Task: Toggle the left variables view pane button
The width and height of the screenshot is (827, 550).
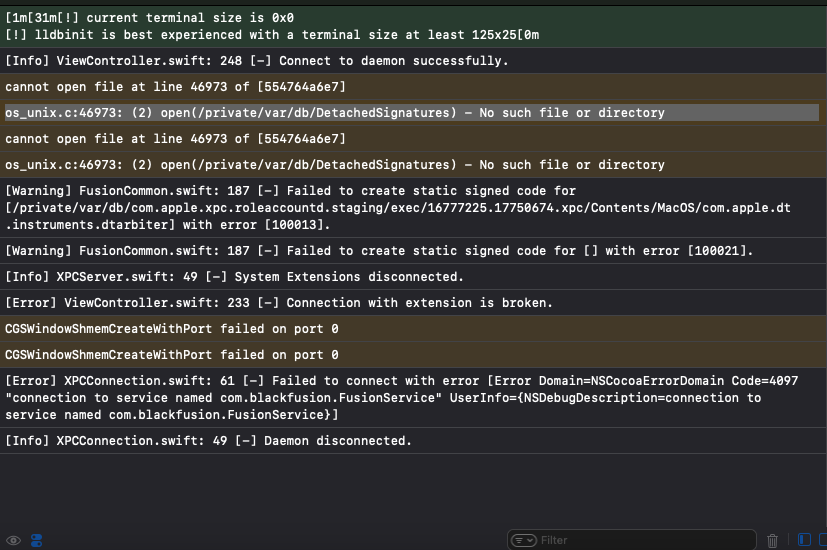Action: click(x=805, y=540)
